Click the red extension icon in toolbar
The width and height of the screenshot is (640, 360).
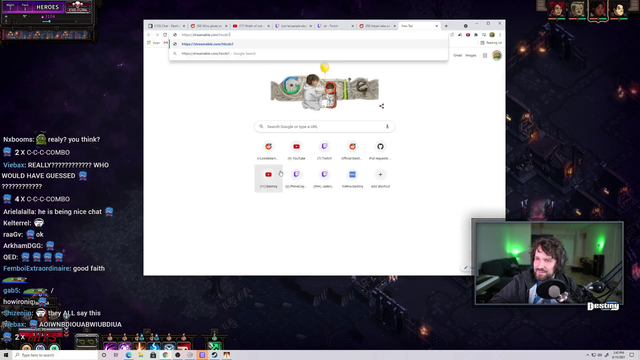[468, 35]
